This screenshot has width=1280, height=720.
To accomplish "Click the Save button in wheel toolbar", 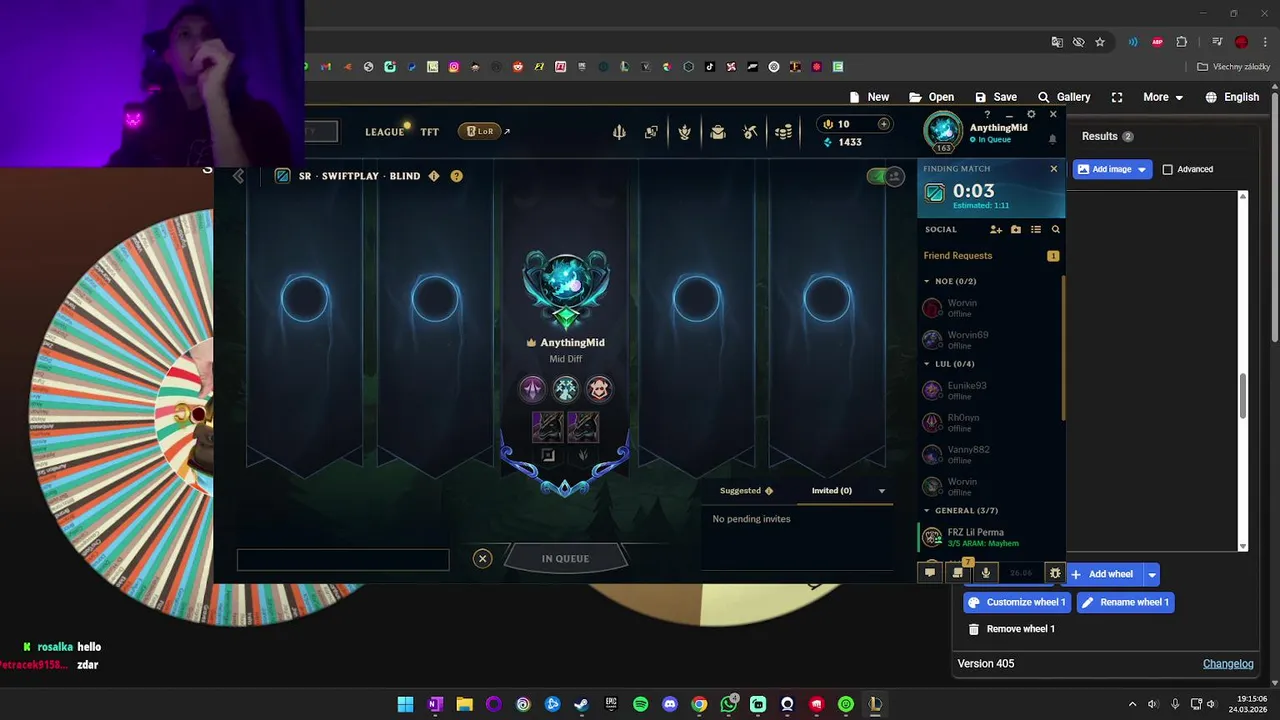I will click(x=996, y=97).
